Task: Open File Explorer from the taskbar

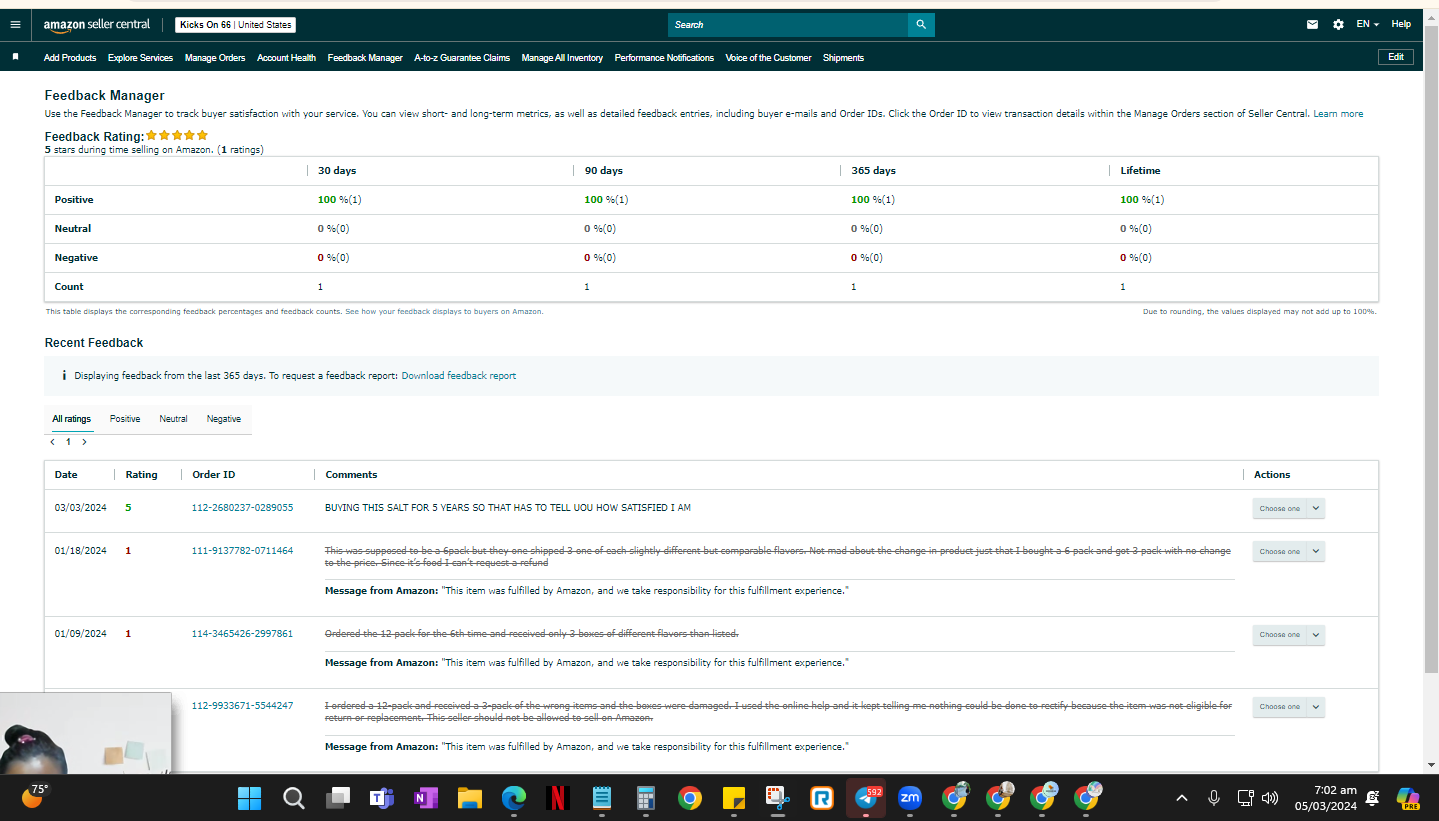Action: coord(470,798)
